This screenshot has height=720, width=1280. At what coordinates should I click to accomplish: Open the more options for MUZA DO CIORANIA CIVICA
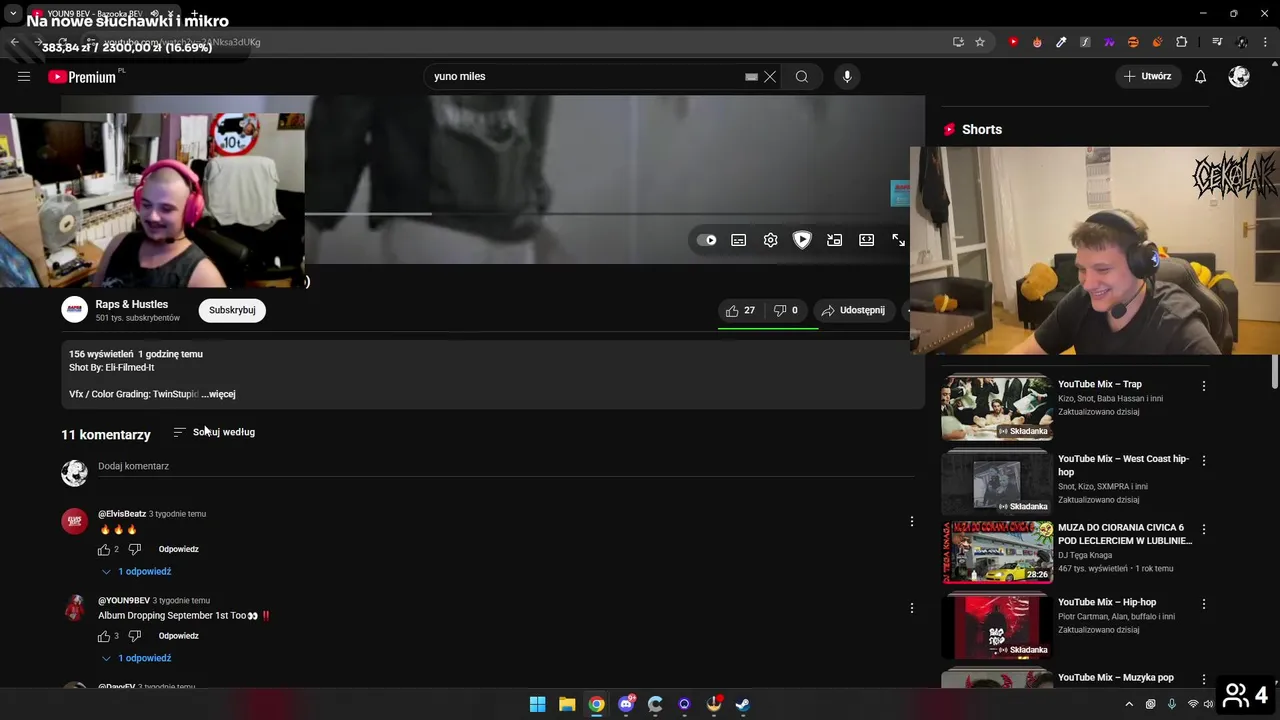(x=1204, y=529)
